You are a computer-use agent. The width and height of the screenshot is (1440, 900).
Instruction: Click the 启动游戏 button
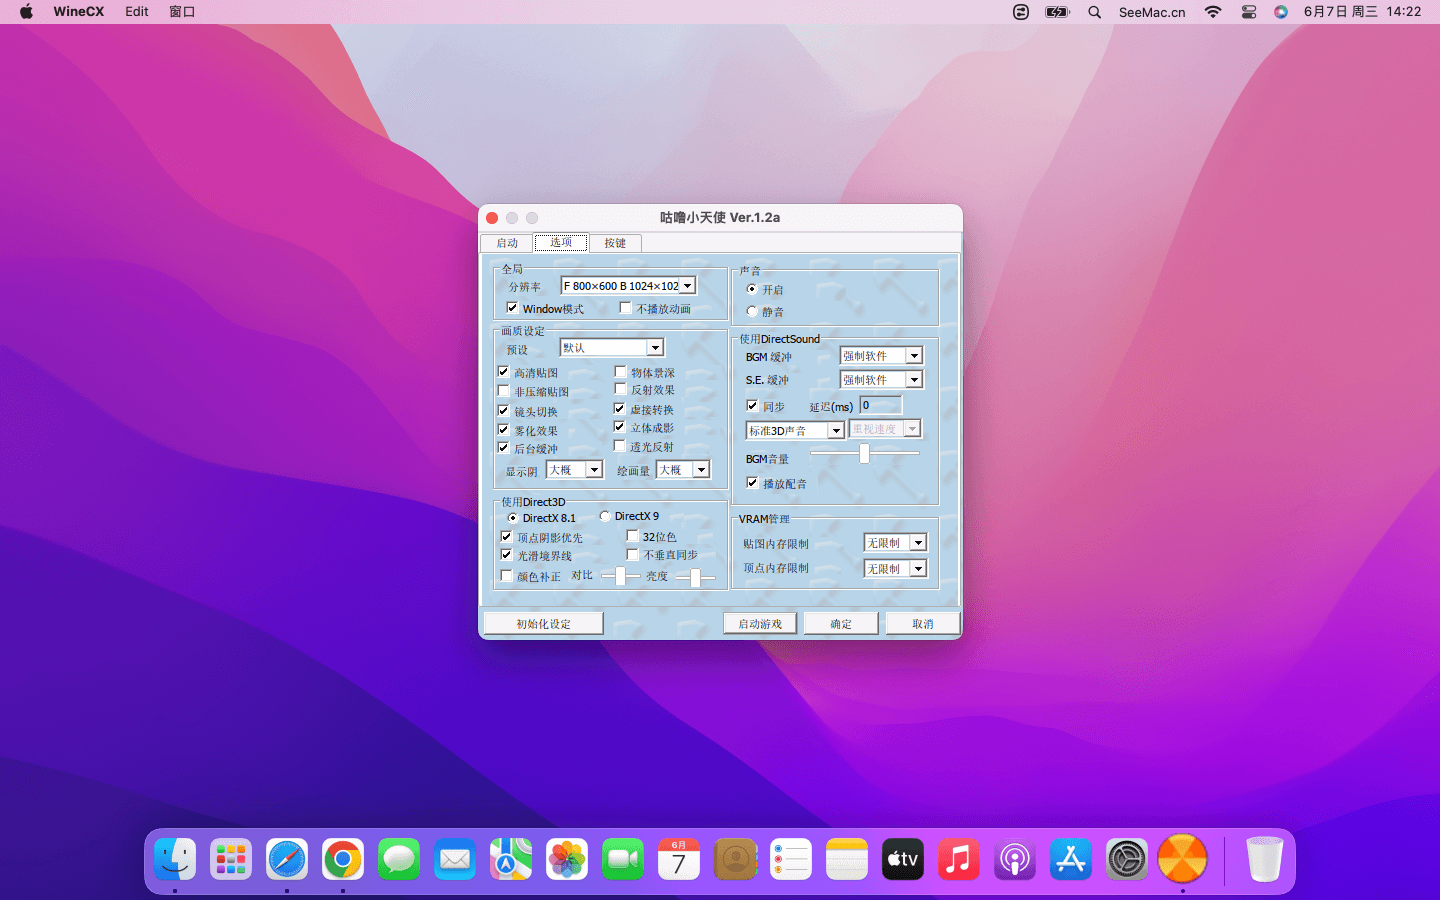pyautogui.click(x=760, y=623)
